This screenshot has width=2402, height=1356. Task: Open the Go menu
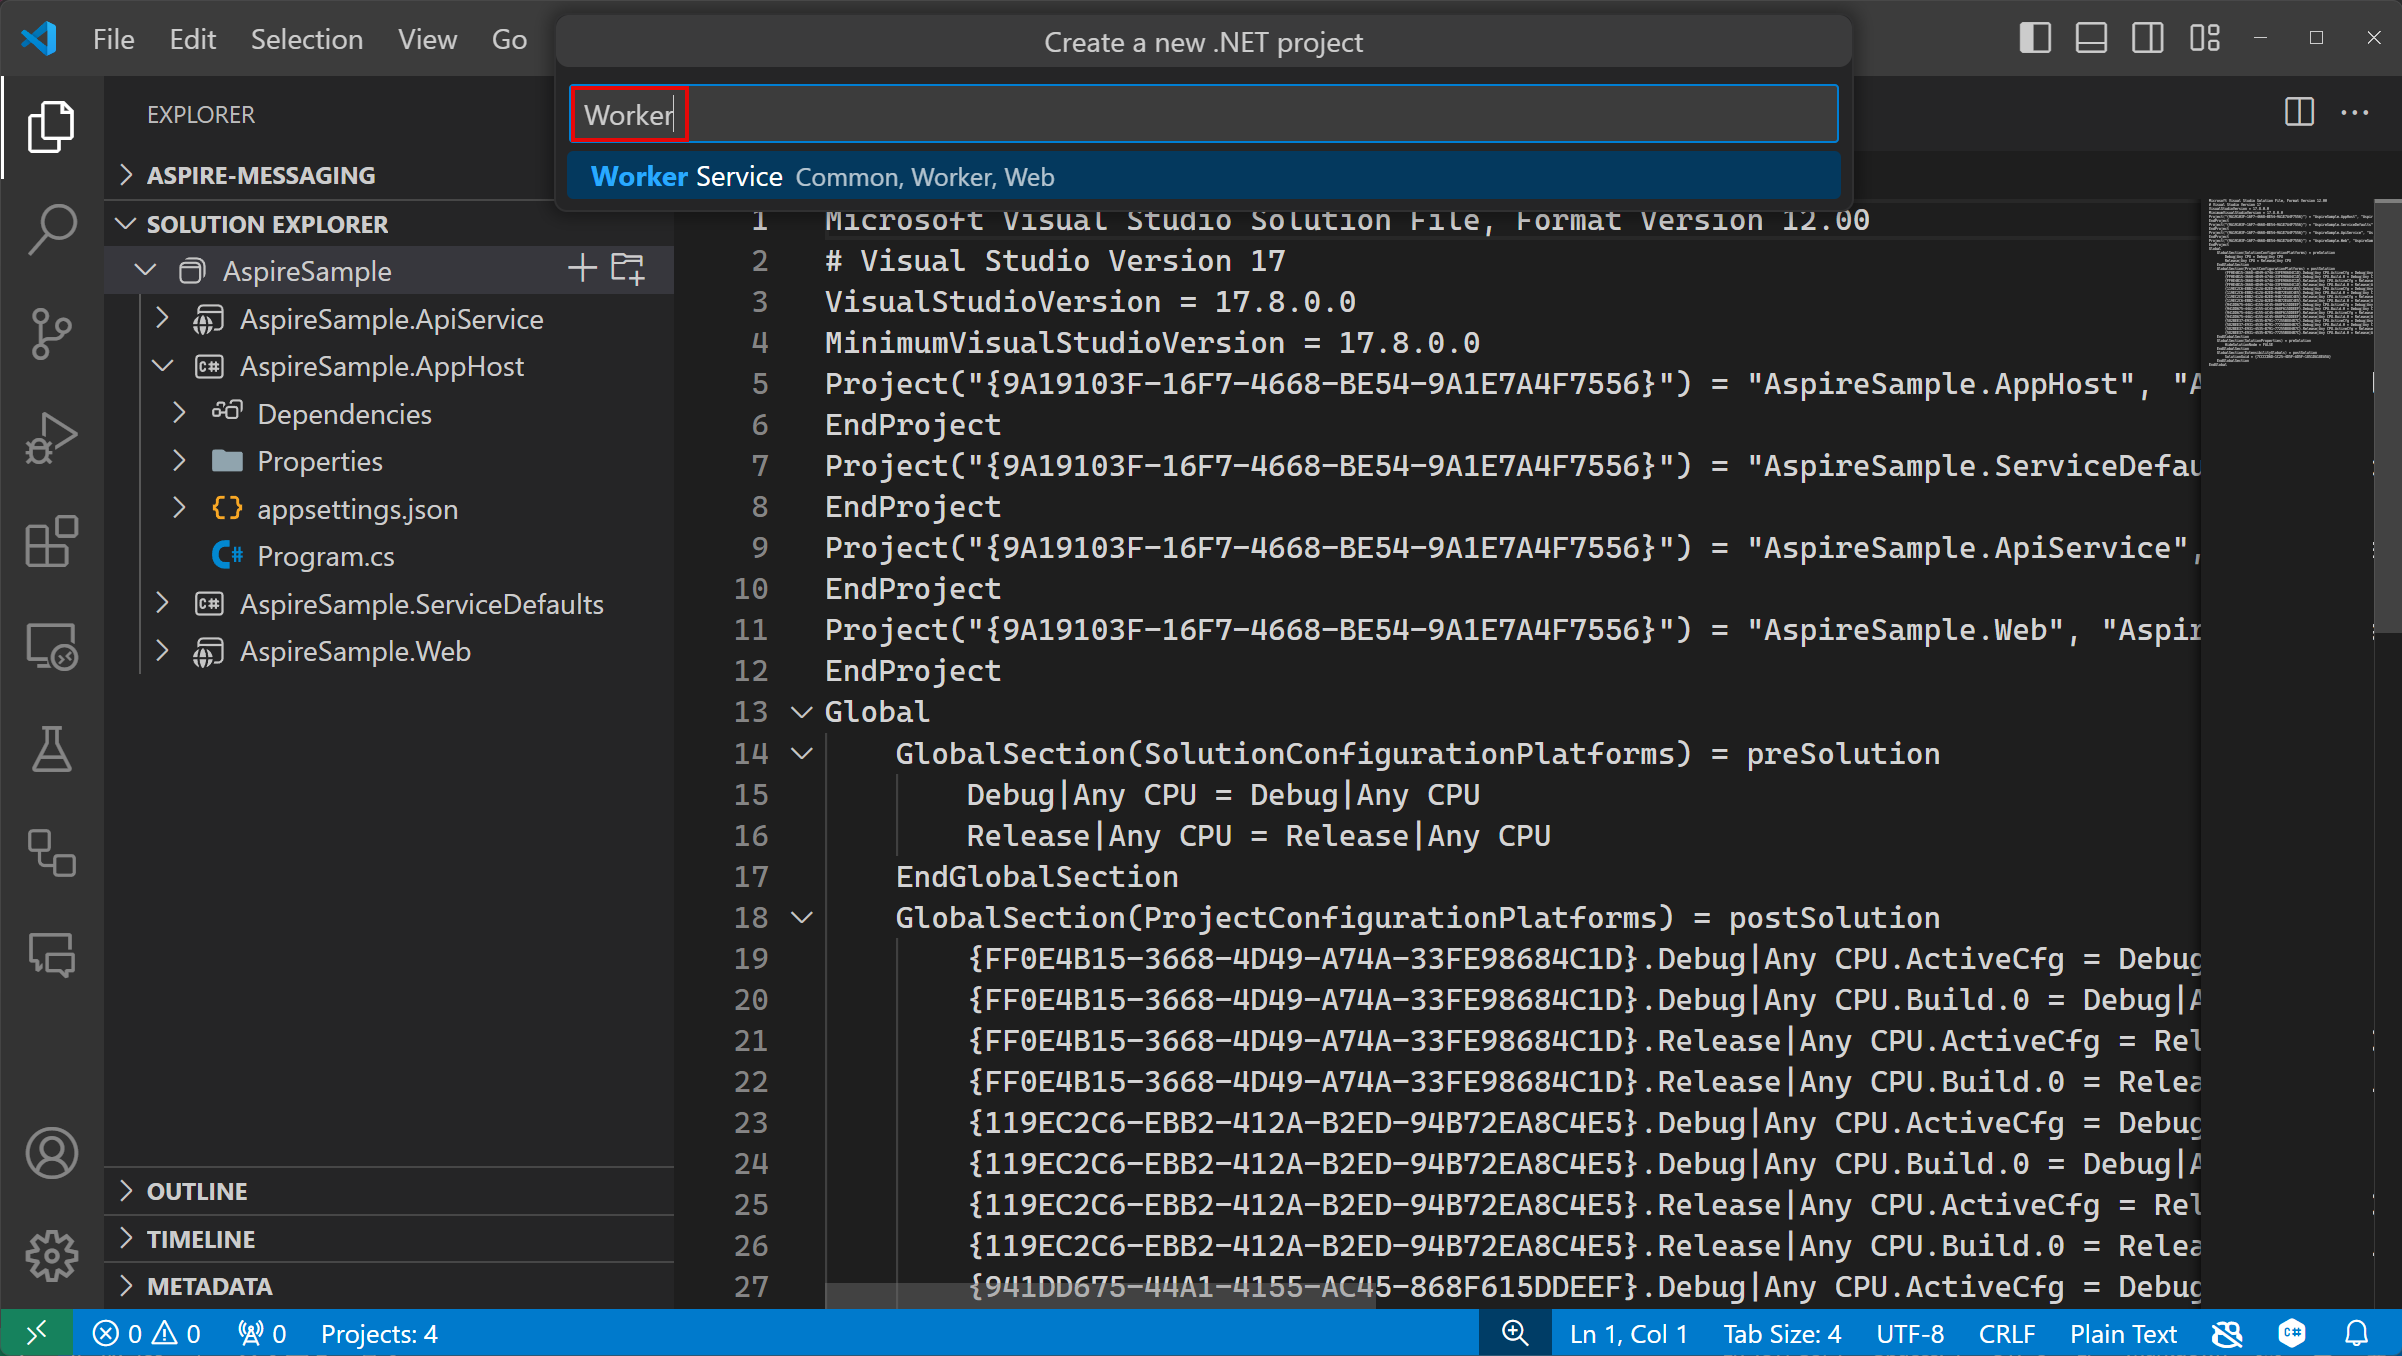click(x=509, y=39)
